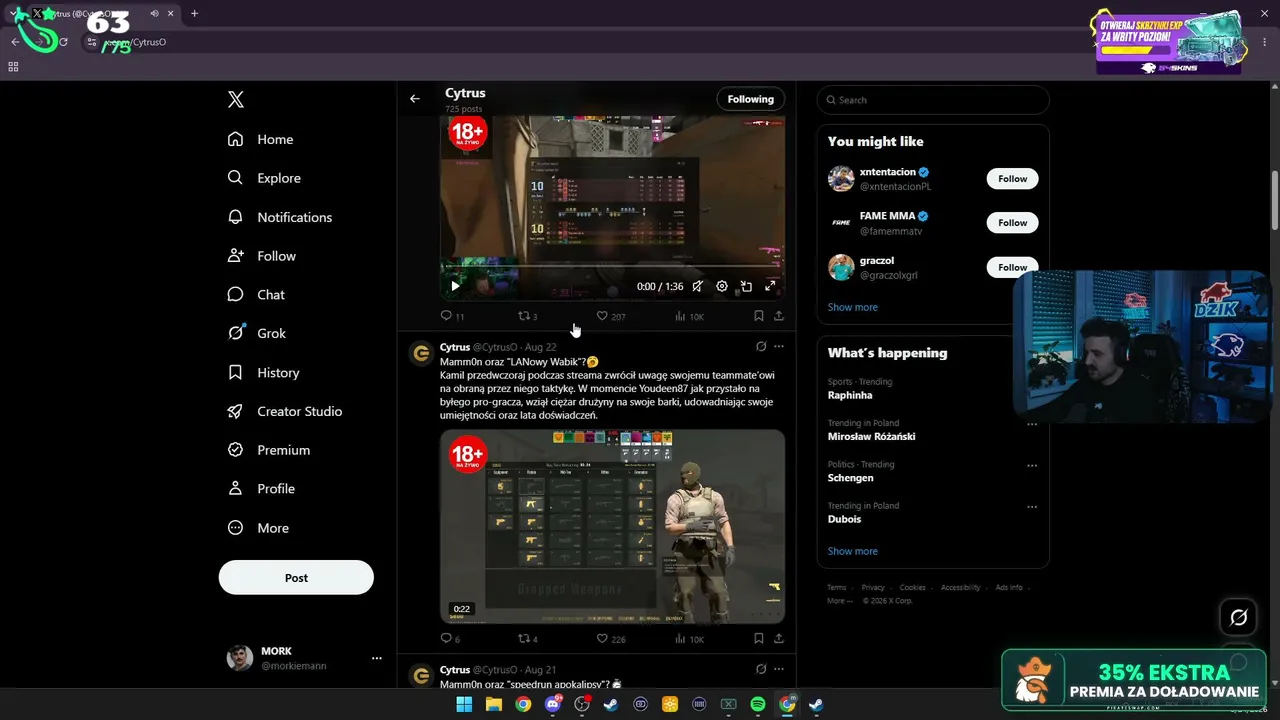Open the Home page from the sidebar
This screenshot has height=720, width=1280.
pyautogui.click(x=261, y=139)
